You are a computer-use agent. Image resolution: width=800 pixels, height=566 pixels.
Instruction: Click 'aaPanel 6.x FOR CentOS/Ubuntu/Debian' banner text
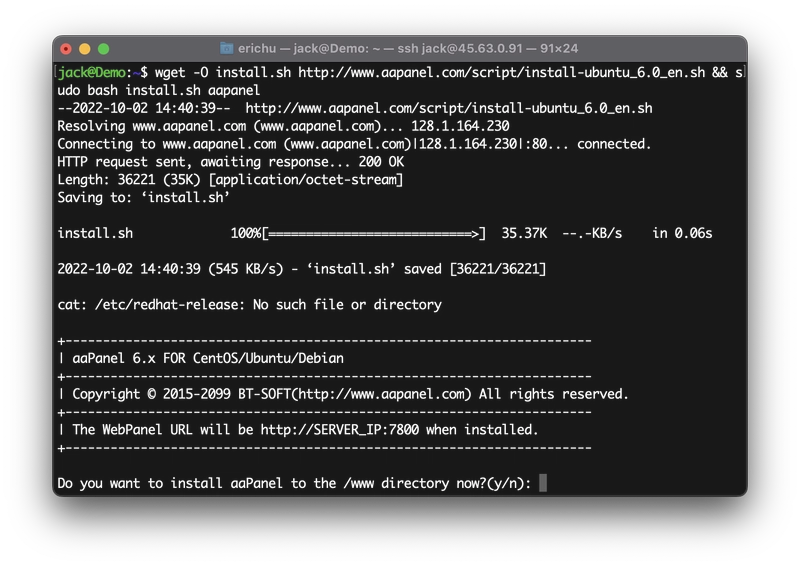point(208,358)
